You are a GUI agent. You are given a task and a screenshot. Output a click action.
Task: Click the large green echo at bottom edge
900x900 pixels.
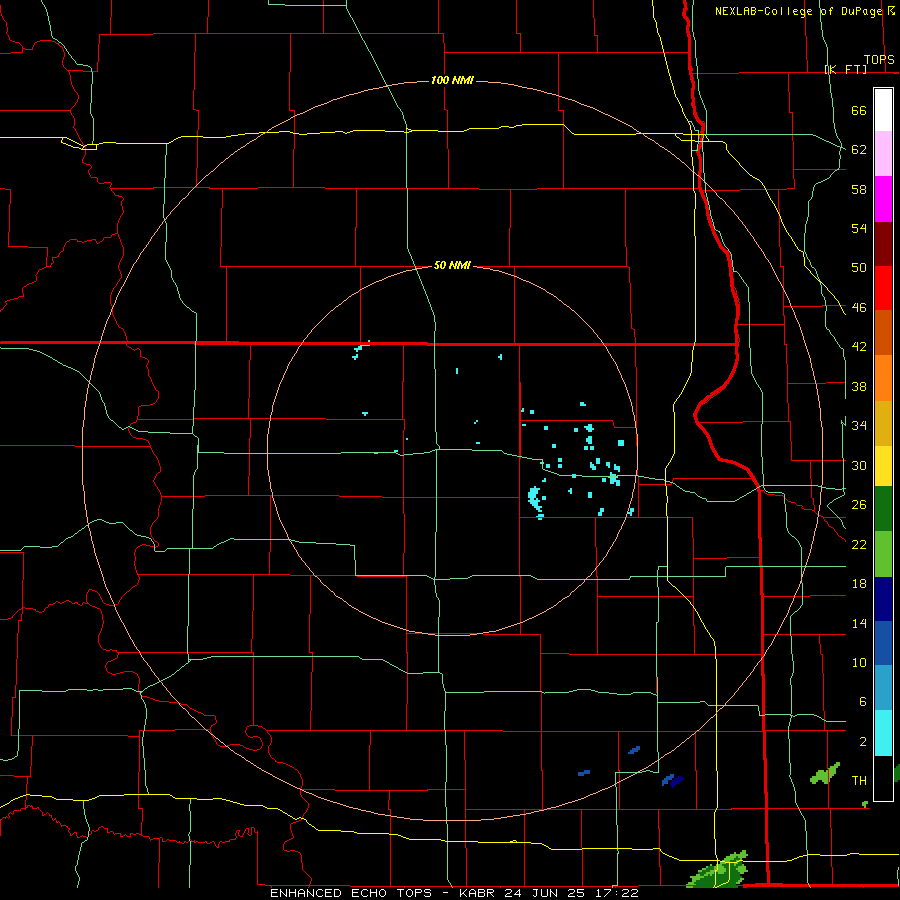pos(719,870)
